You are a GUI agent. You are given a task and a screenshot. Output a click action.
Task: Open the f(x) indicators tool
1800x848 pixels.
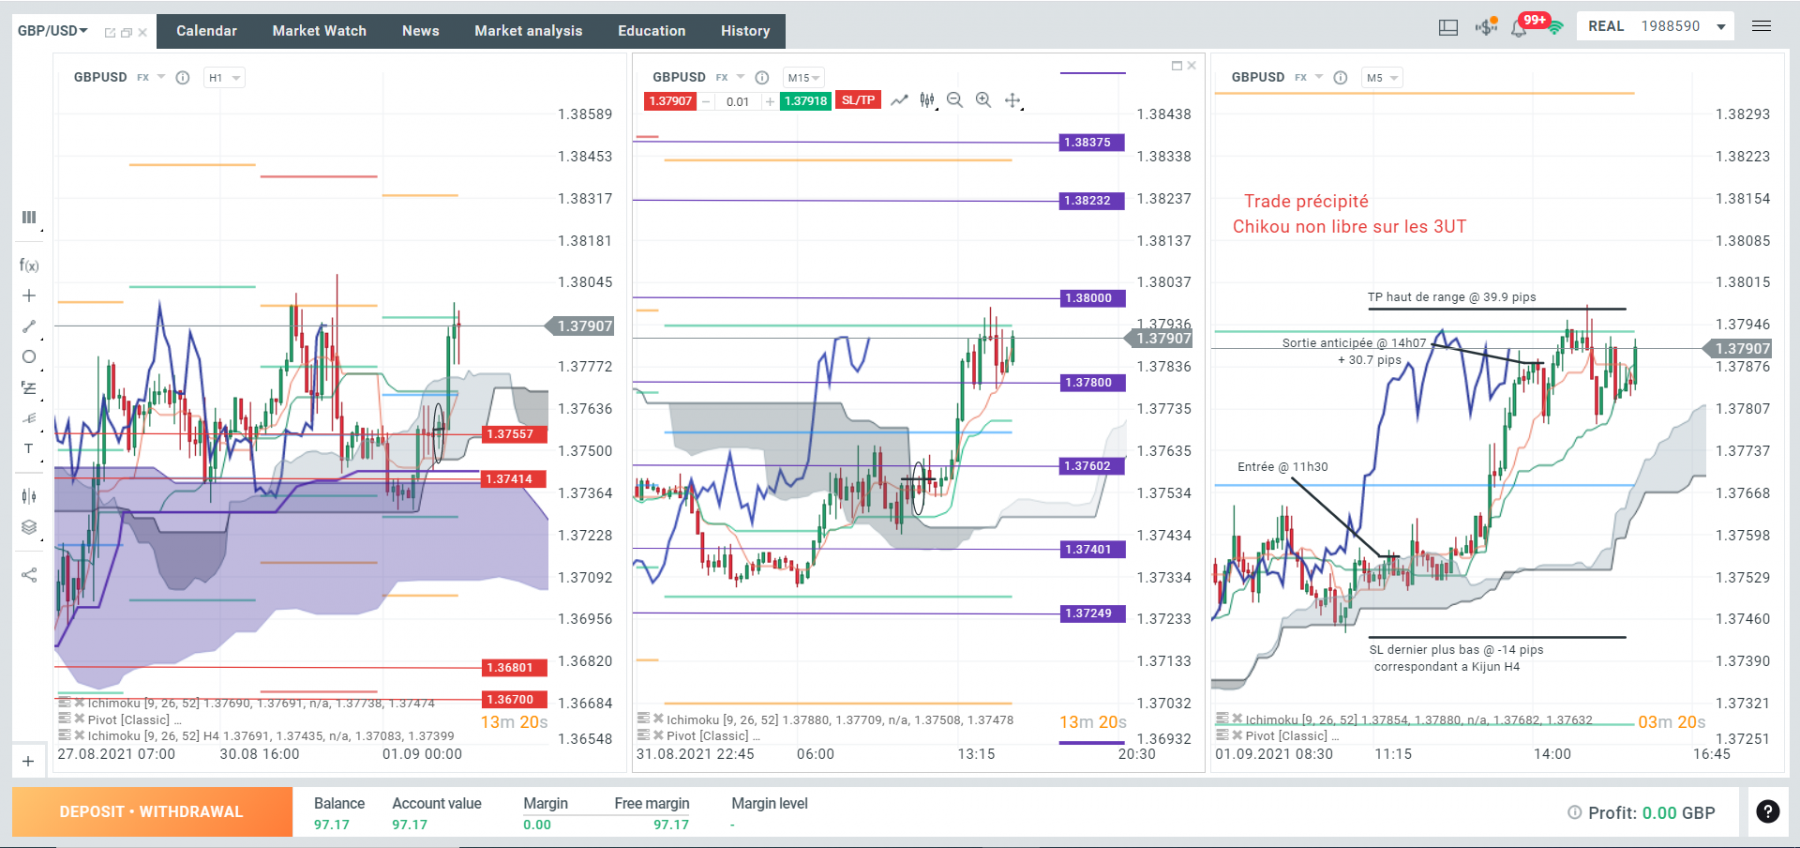click(29, 265)
